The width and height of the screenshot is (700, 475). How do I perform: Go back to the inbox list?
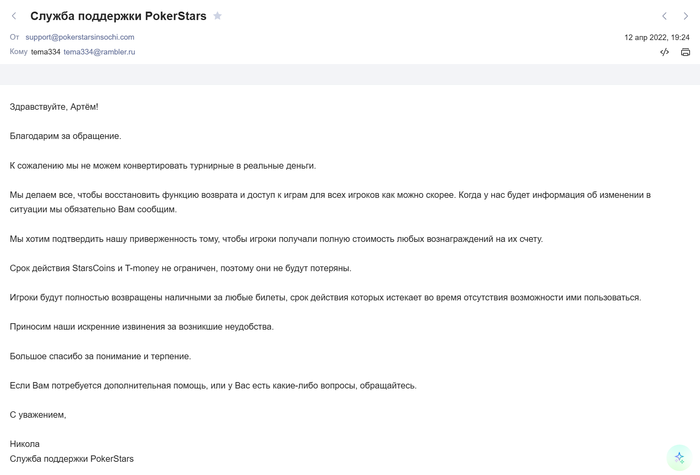[14, 16]
